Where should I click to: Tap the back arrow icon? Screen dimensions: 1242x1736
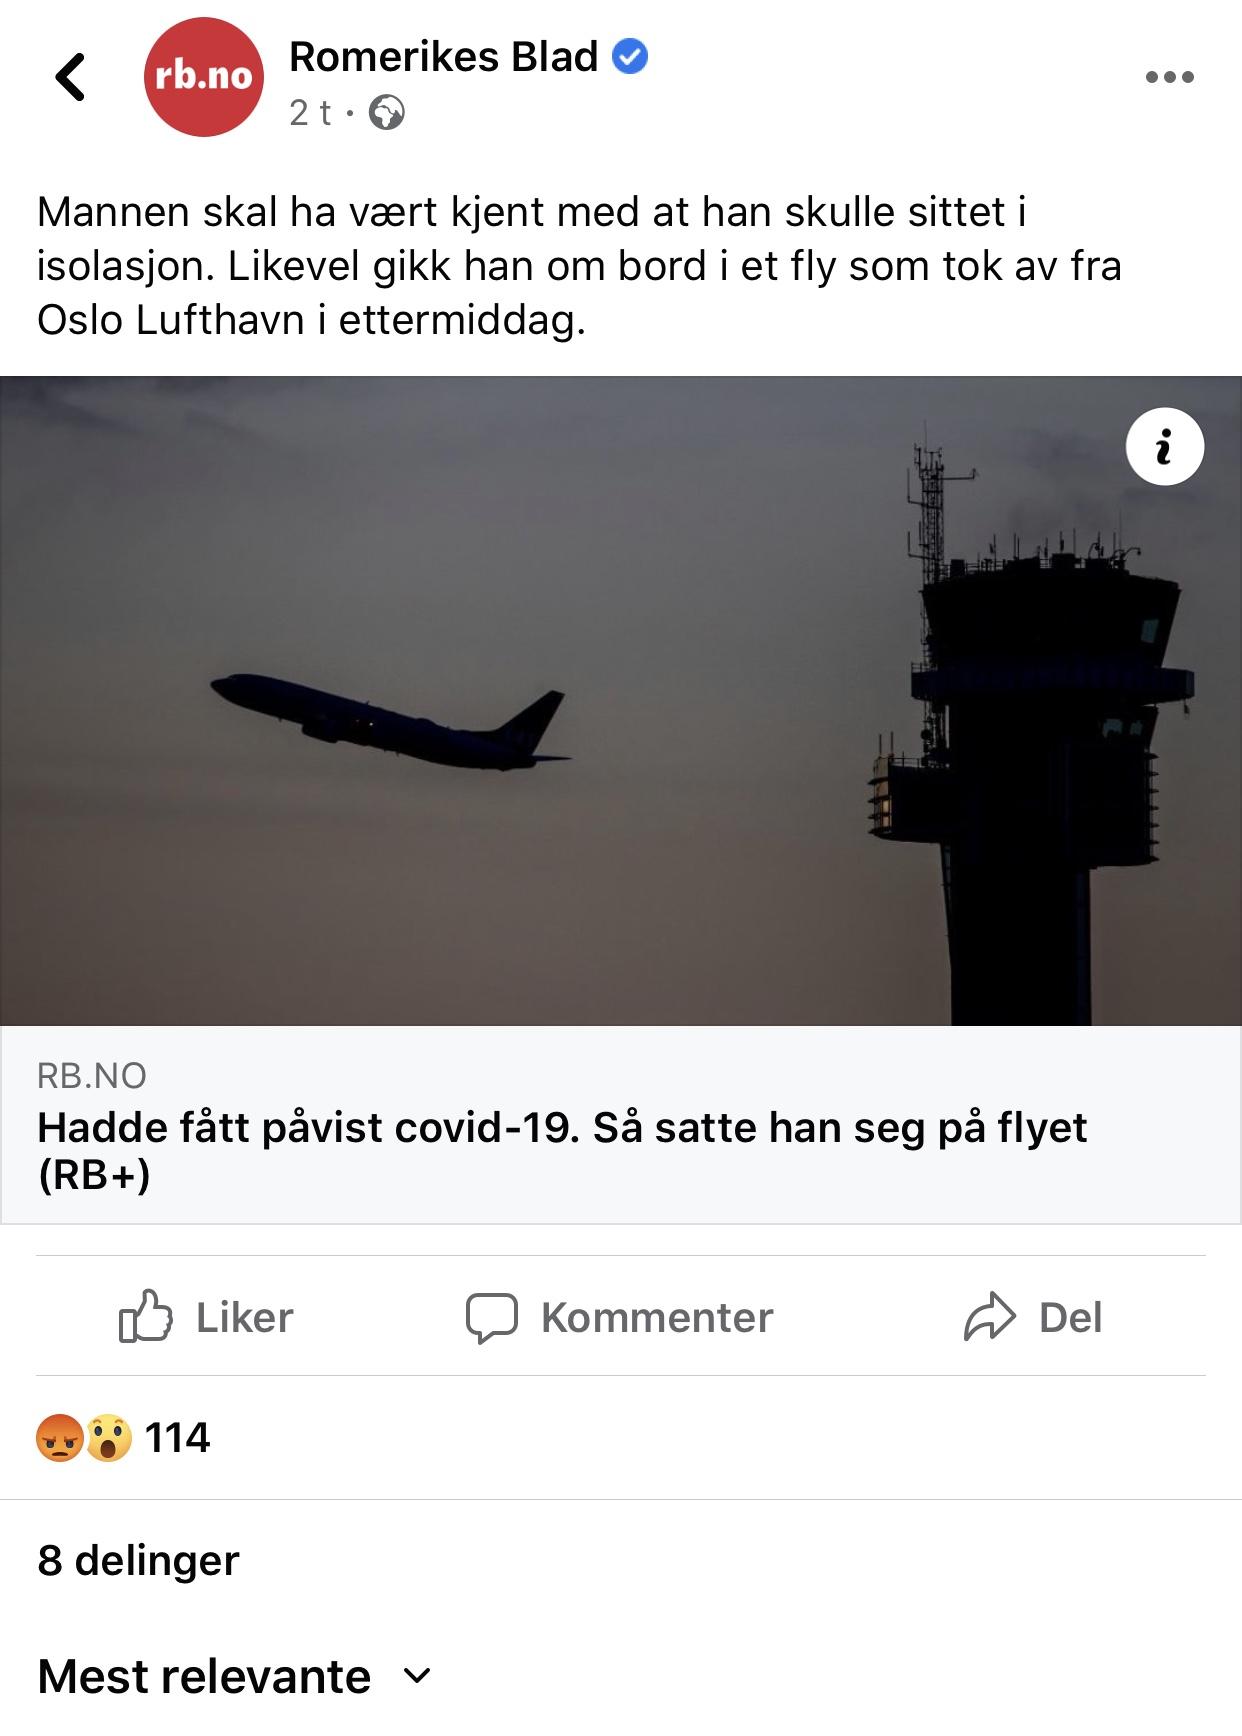point(70,77)
